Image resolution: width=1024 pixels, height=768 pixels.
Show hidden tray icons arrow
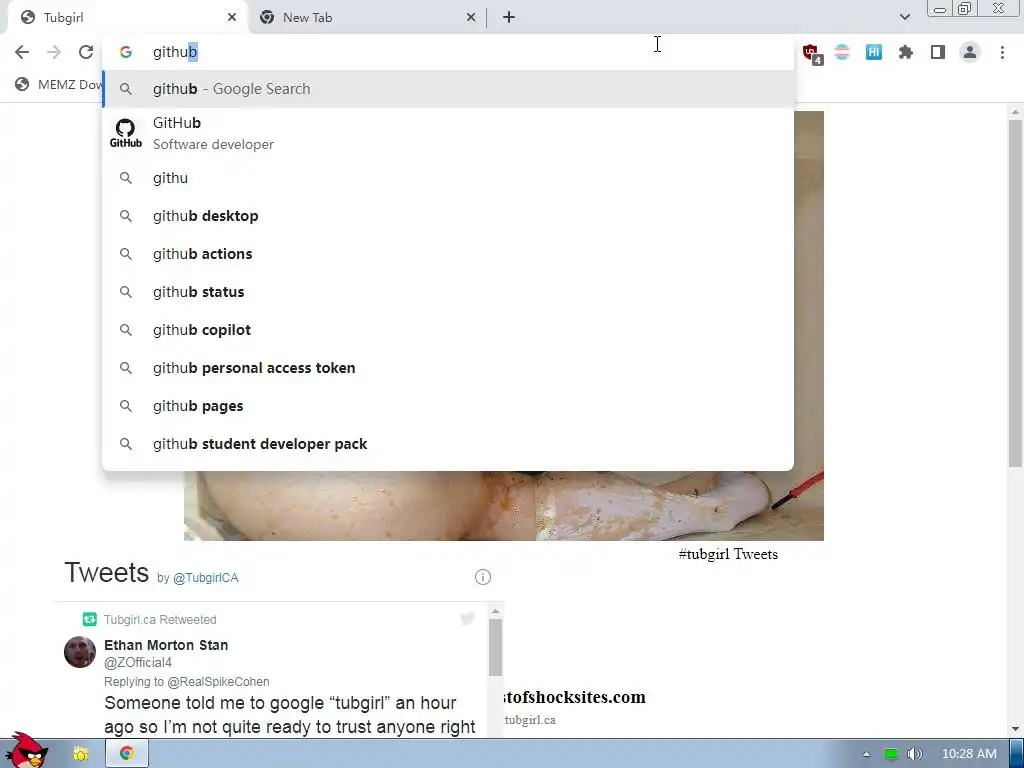tap(866, 754)
